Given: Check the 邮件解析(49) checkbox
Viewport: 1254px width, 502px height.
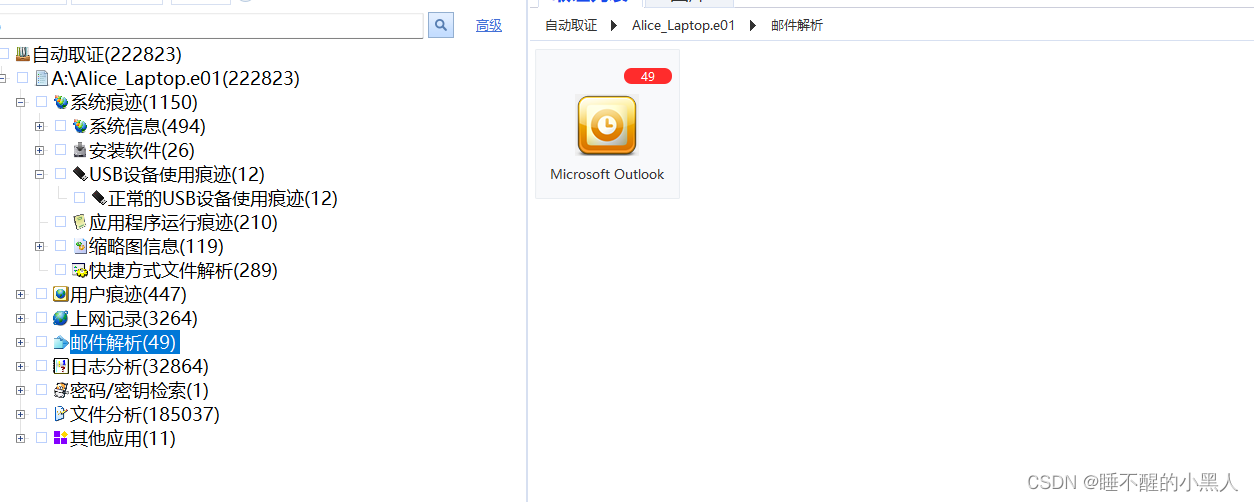Looking at the screenshot, I should (41, 342).
